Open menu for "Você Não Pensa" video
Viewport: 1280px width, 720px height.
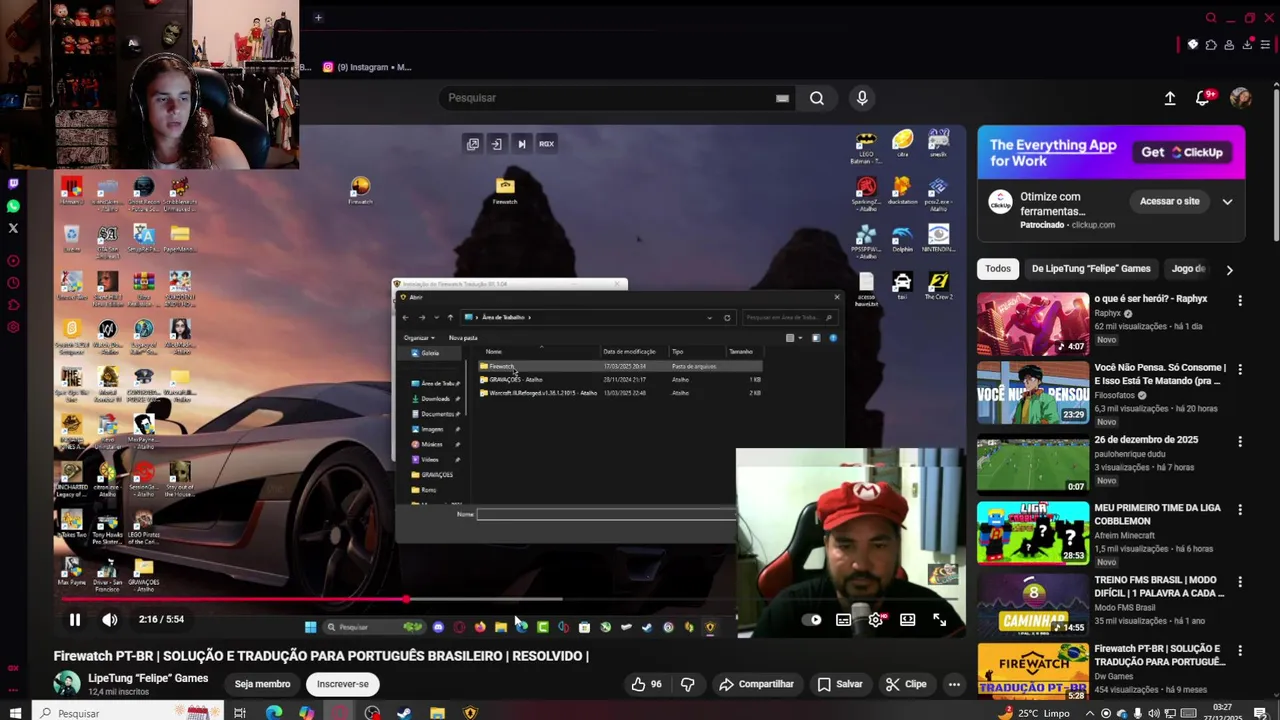[x=1240, y=369]
